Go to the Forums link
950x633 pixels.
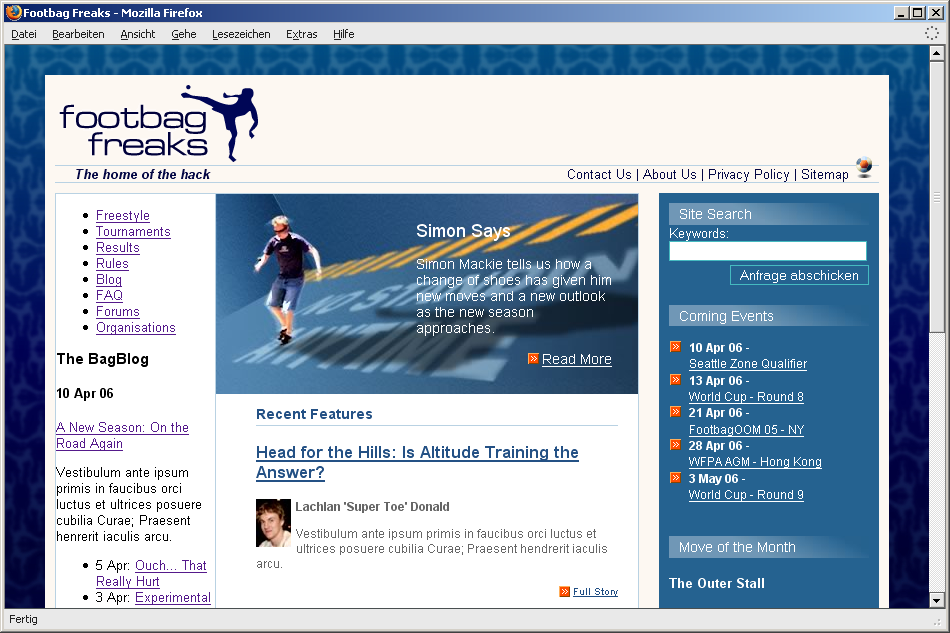click(118, 311)
